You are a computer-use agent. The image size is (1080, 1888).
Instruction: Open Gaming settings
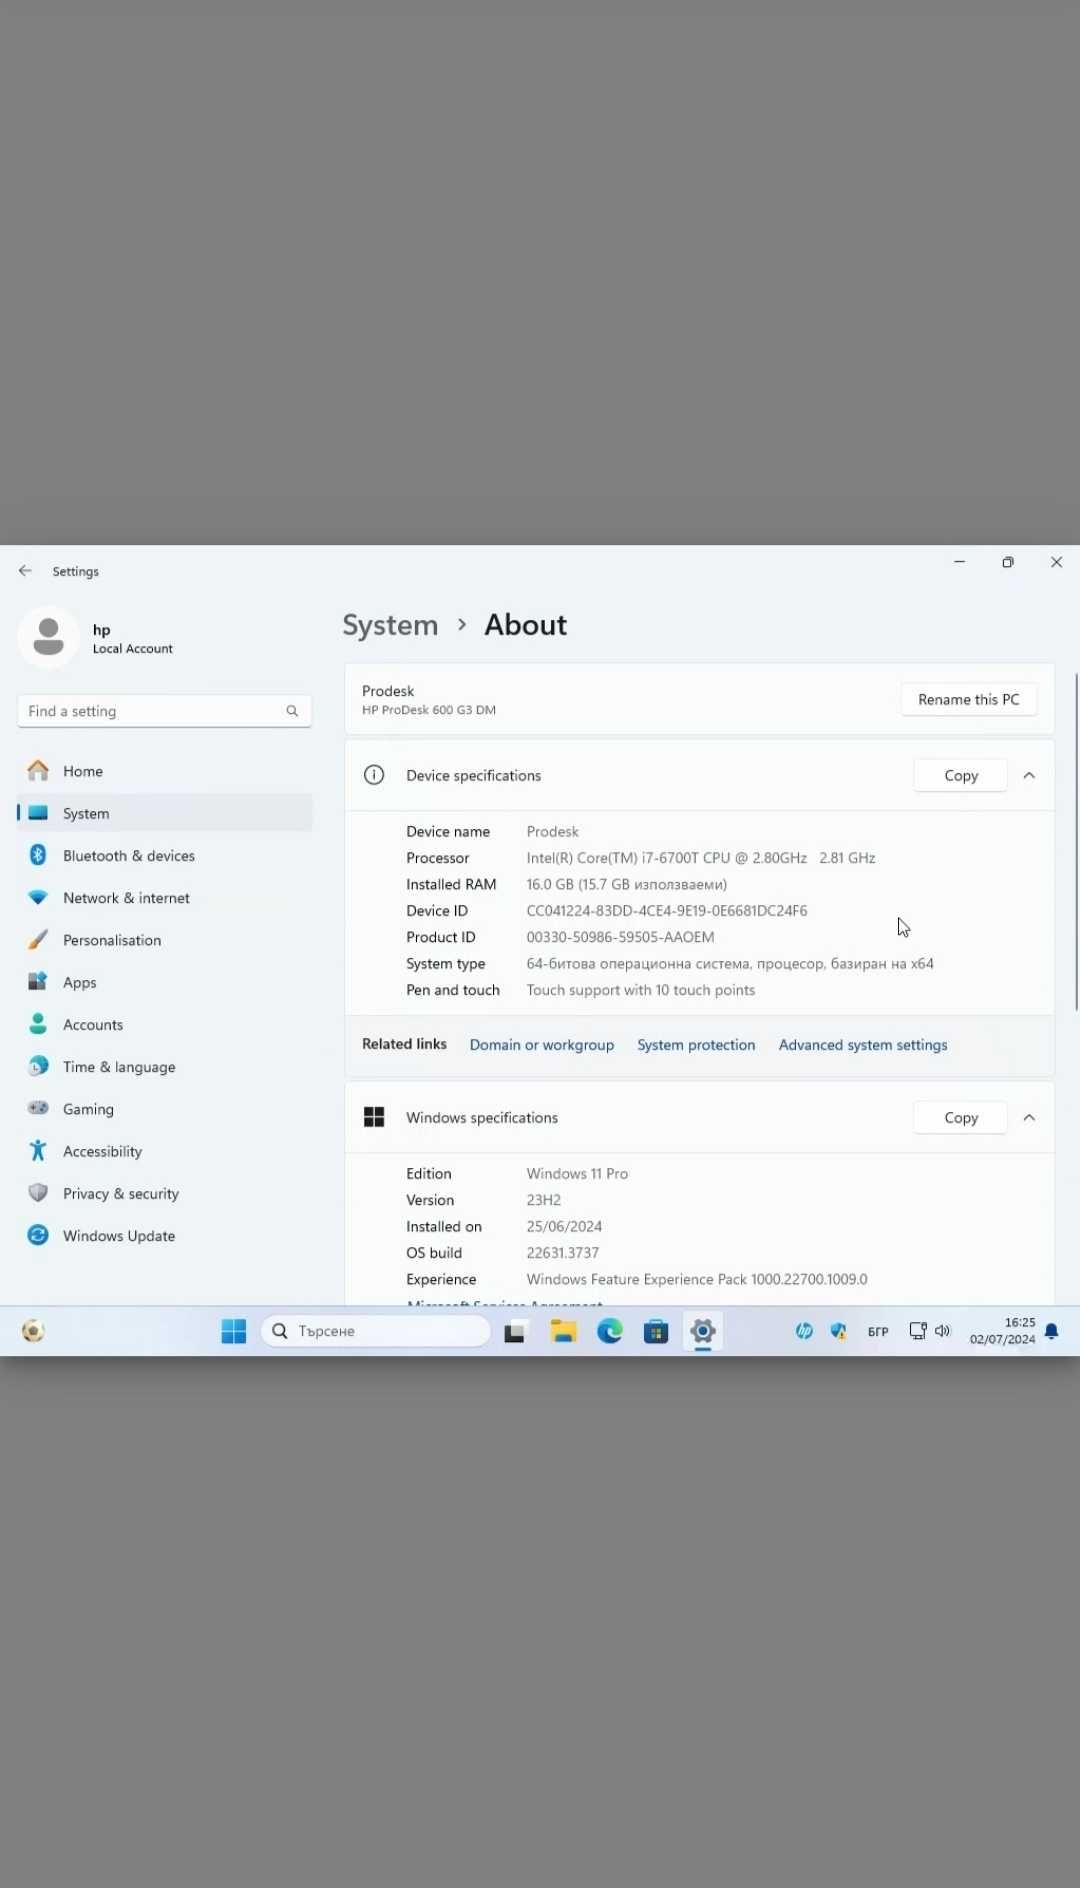[x=165, y=1109]
